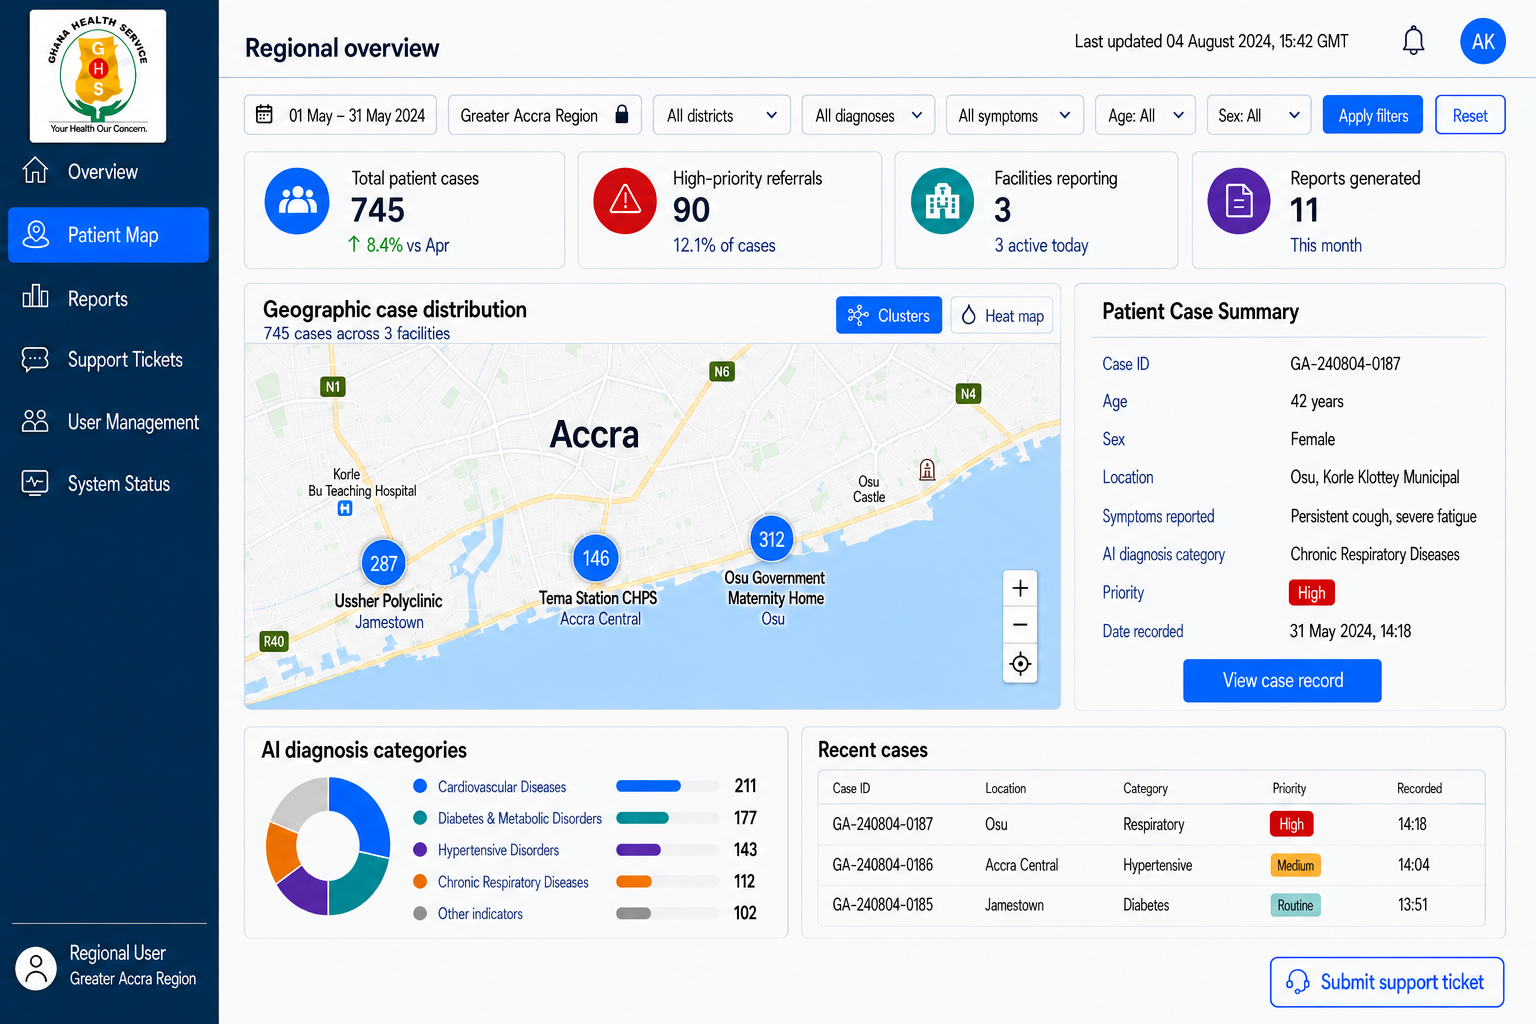Switch map to Heat map view
Image resolution: width=1536 pixels, height=1024 pixels.
(x=1002, y=315)
